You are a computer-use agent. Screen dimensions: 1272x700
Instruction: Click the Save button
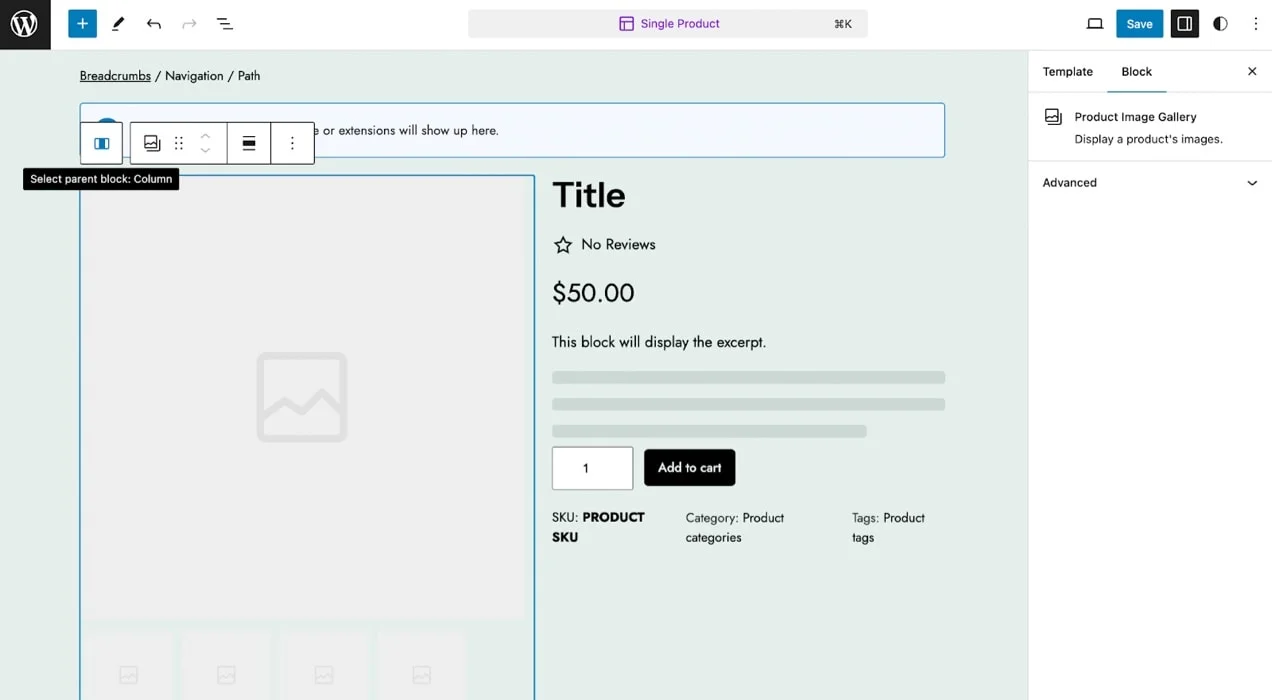1140,23
